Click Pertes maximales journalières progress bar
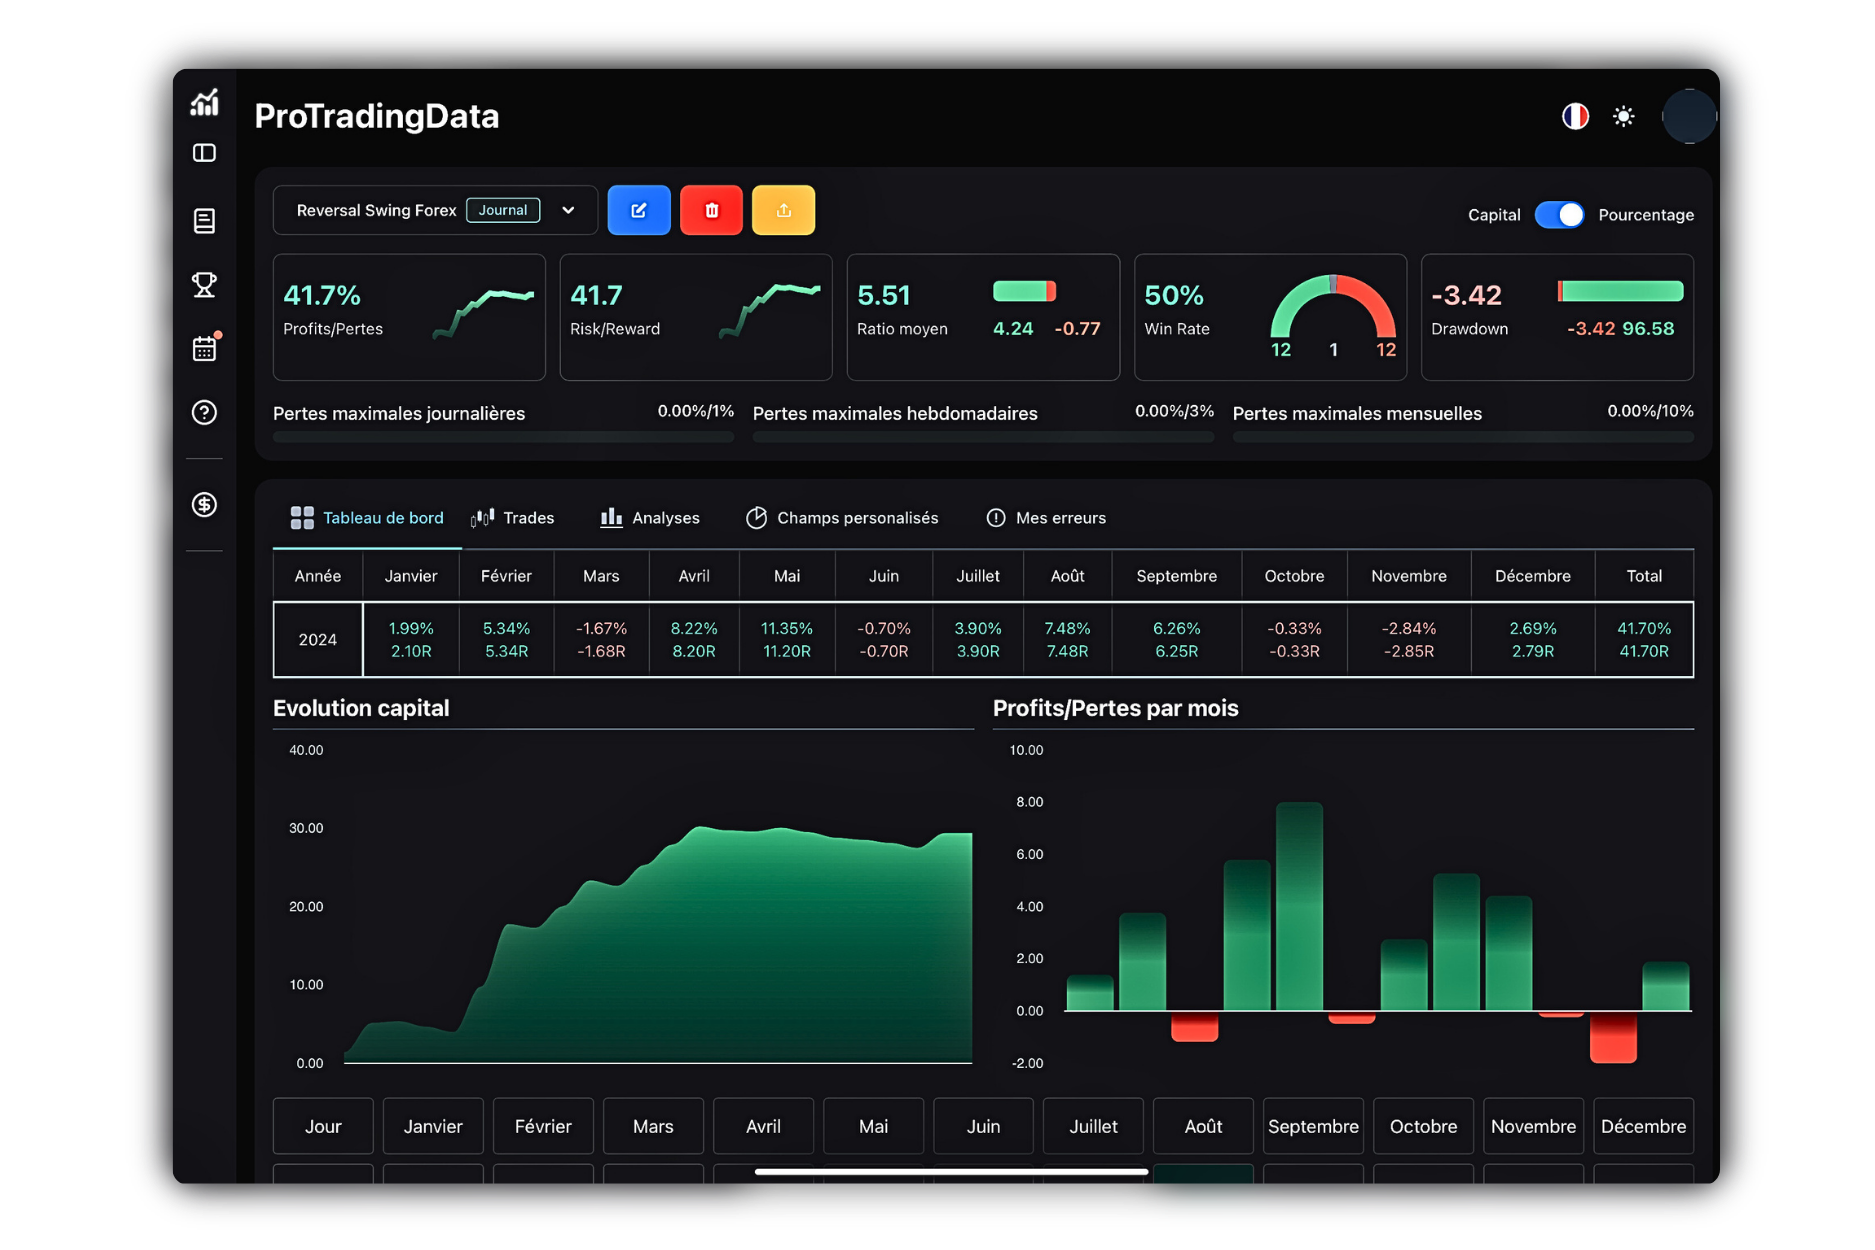The image size is (1875, 1250). click(x=503, y=437)
